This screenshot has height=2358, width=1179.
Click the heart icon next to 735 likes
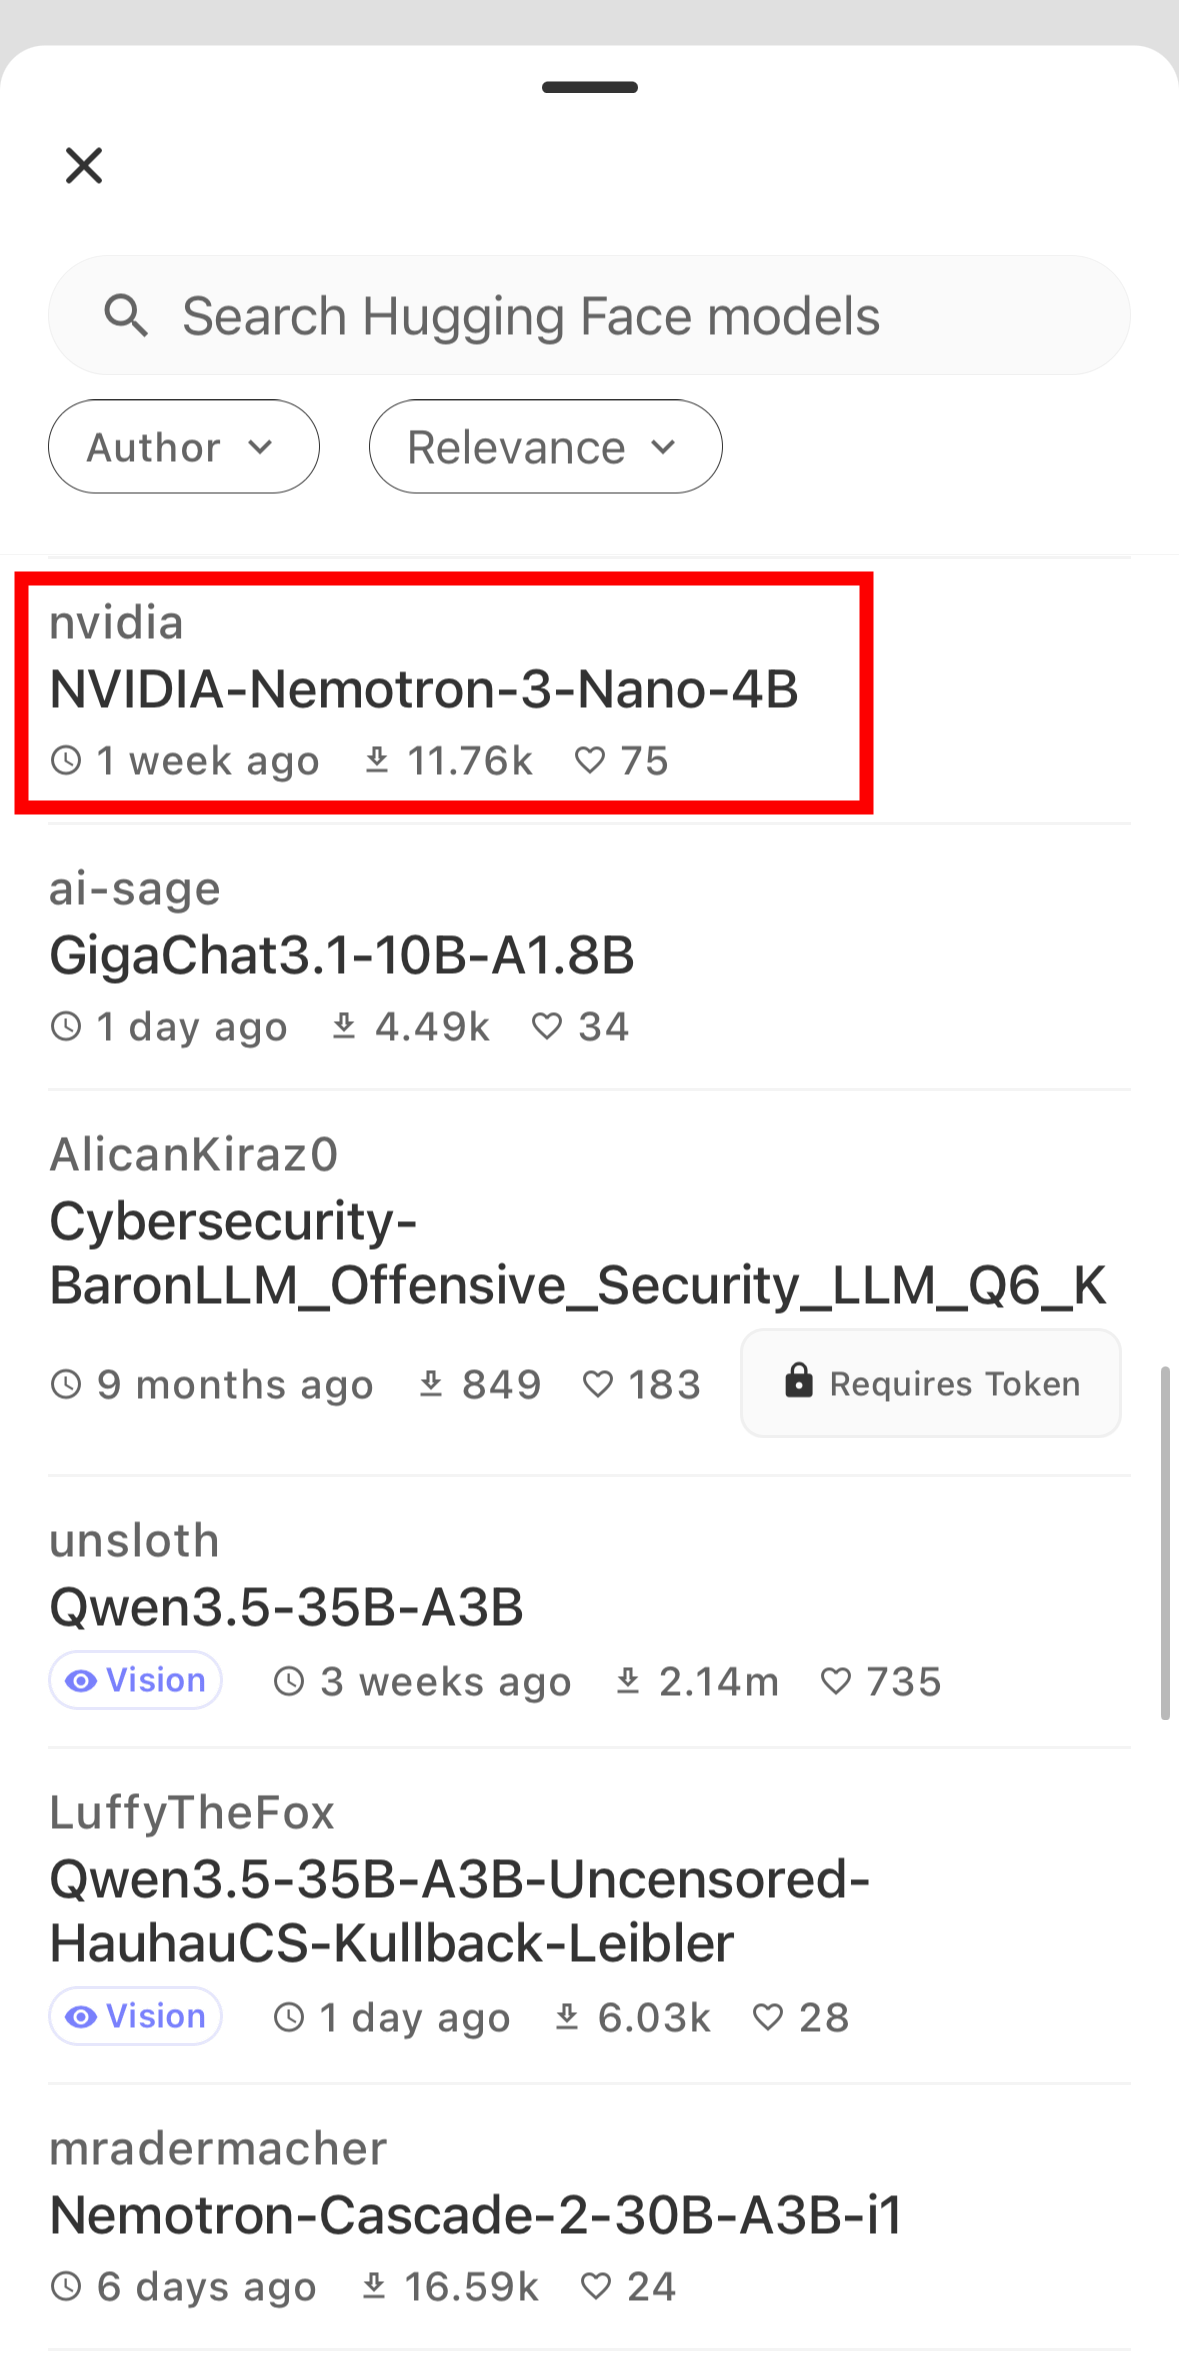tap(835, 1682)
